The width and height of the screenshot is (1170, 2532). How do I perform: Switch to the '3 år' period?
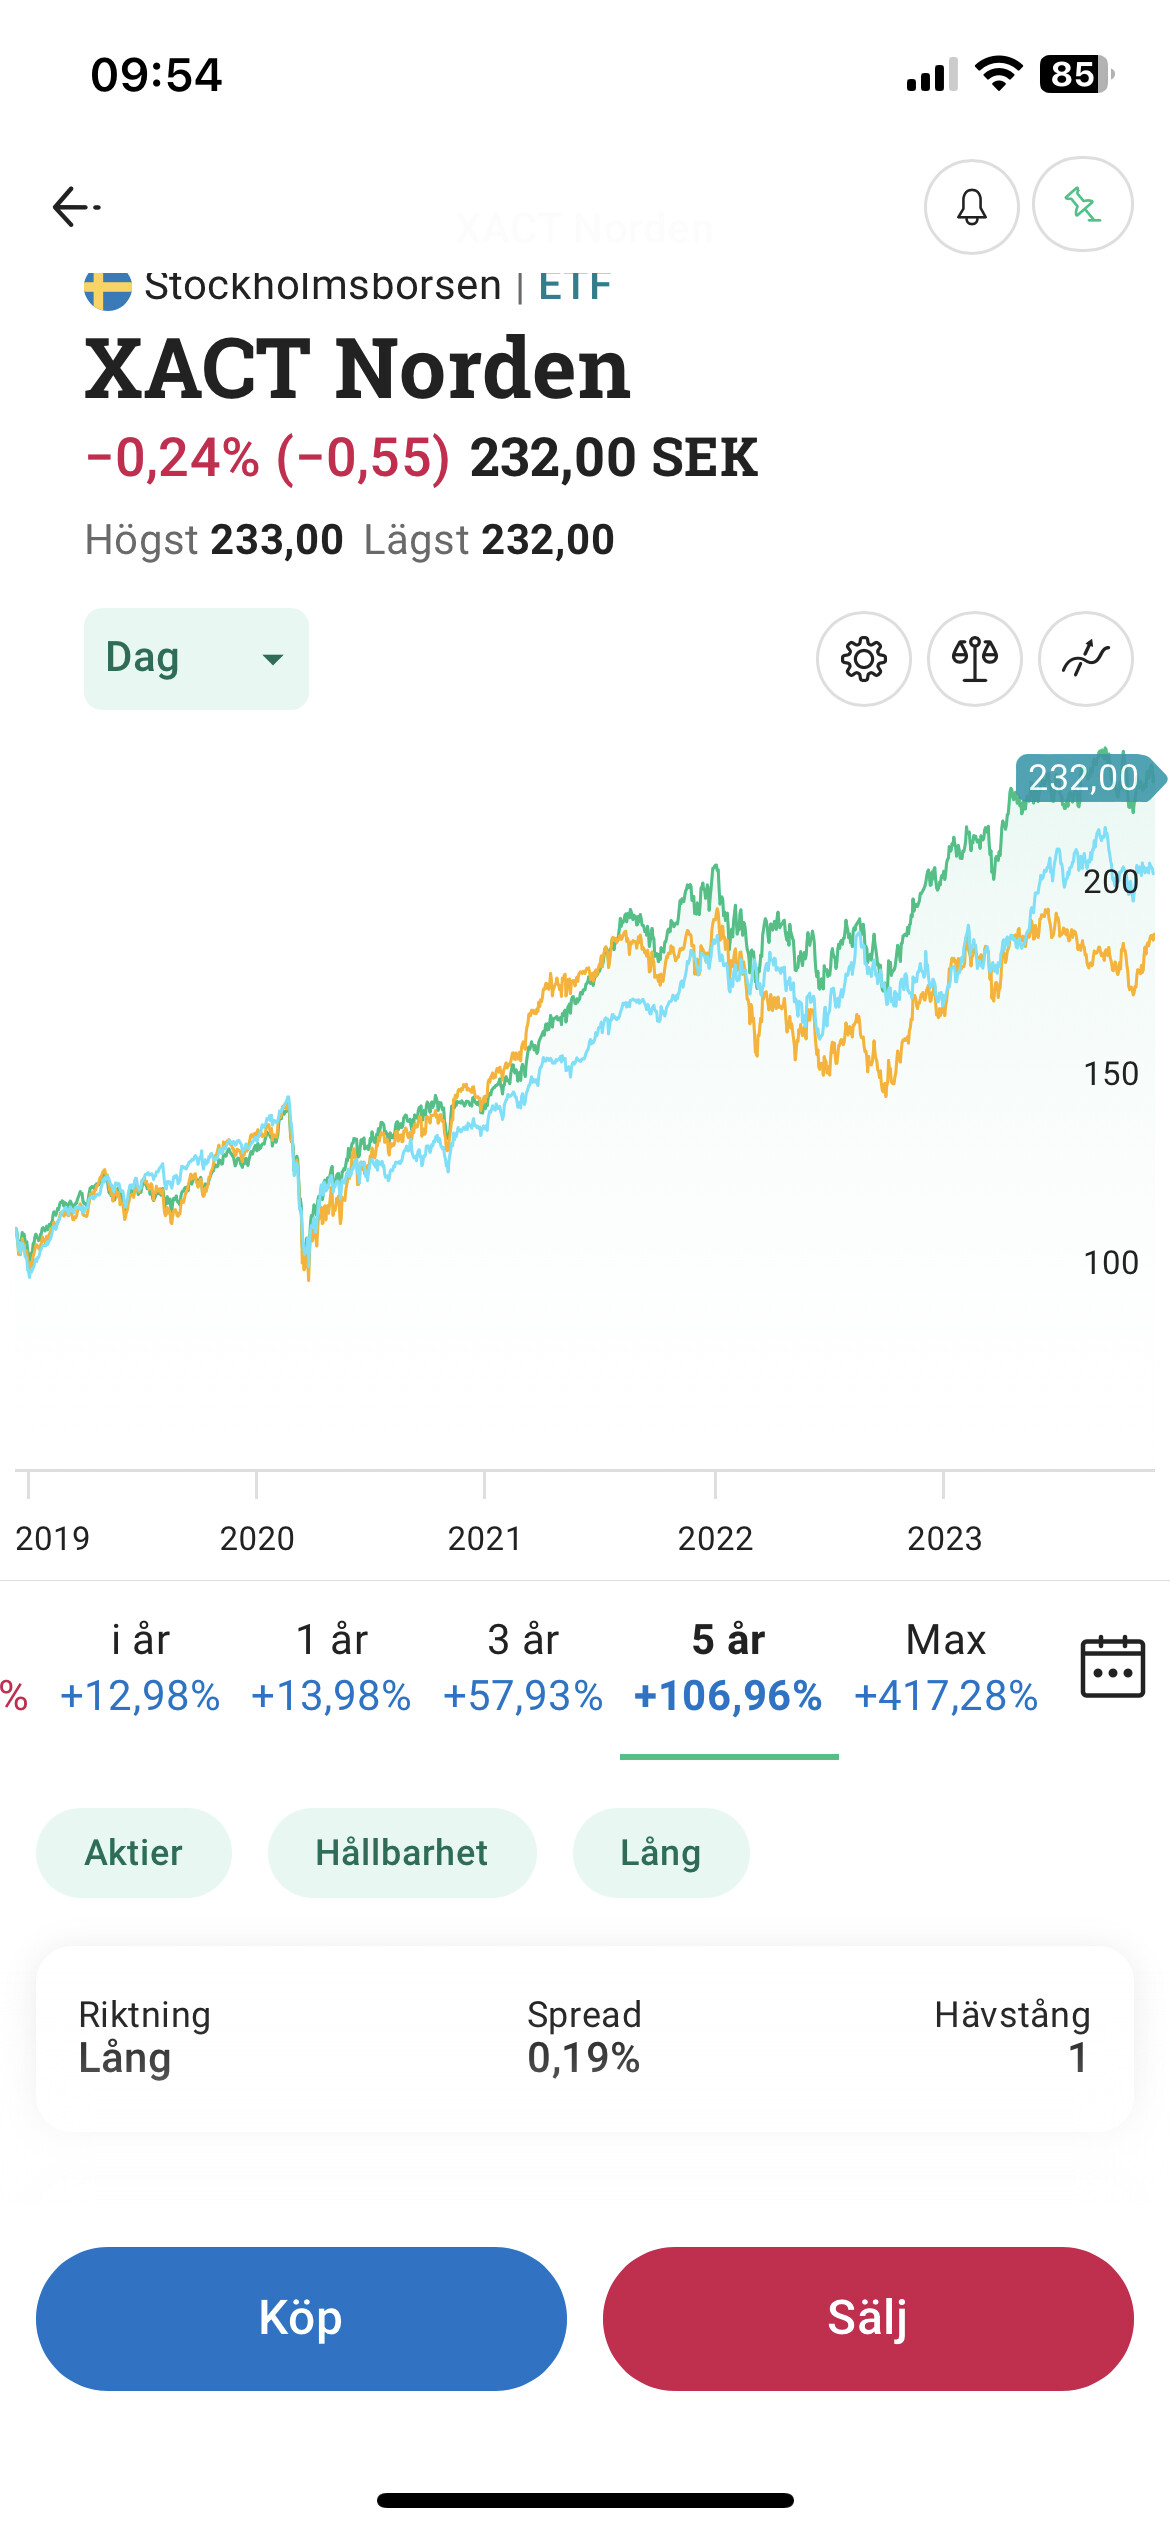click(523, 1667)
